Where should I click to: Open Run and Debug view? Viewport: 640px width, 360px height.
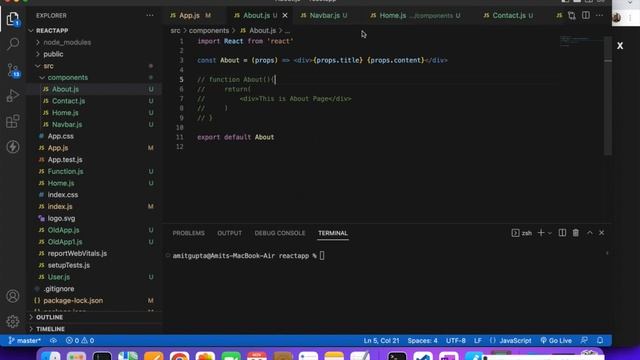(x=13, y=96)
